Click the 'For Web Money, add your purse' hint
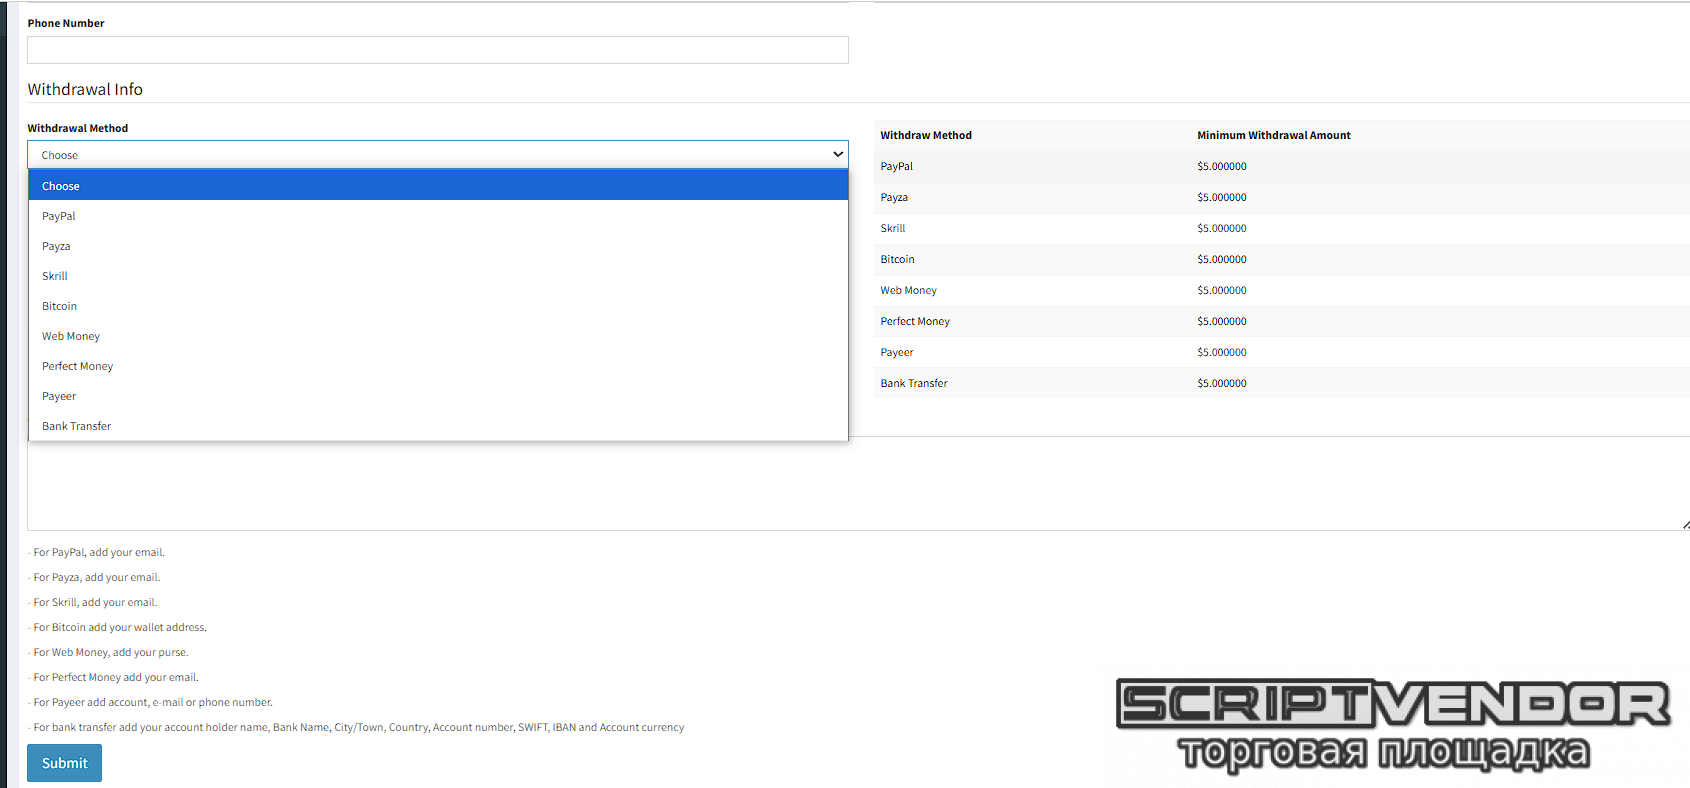 click(109, 652)
